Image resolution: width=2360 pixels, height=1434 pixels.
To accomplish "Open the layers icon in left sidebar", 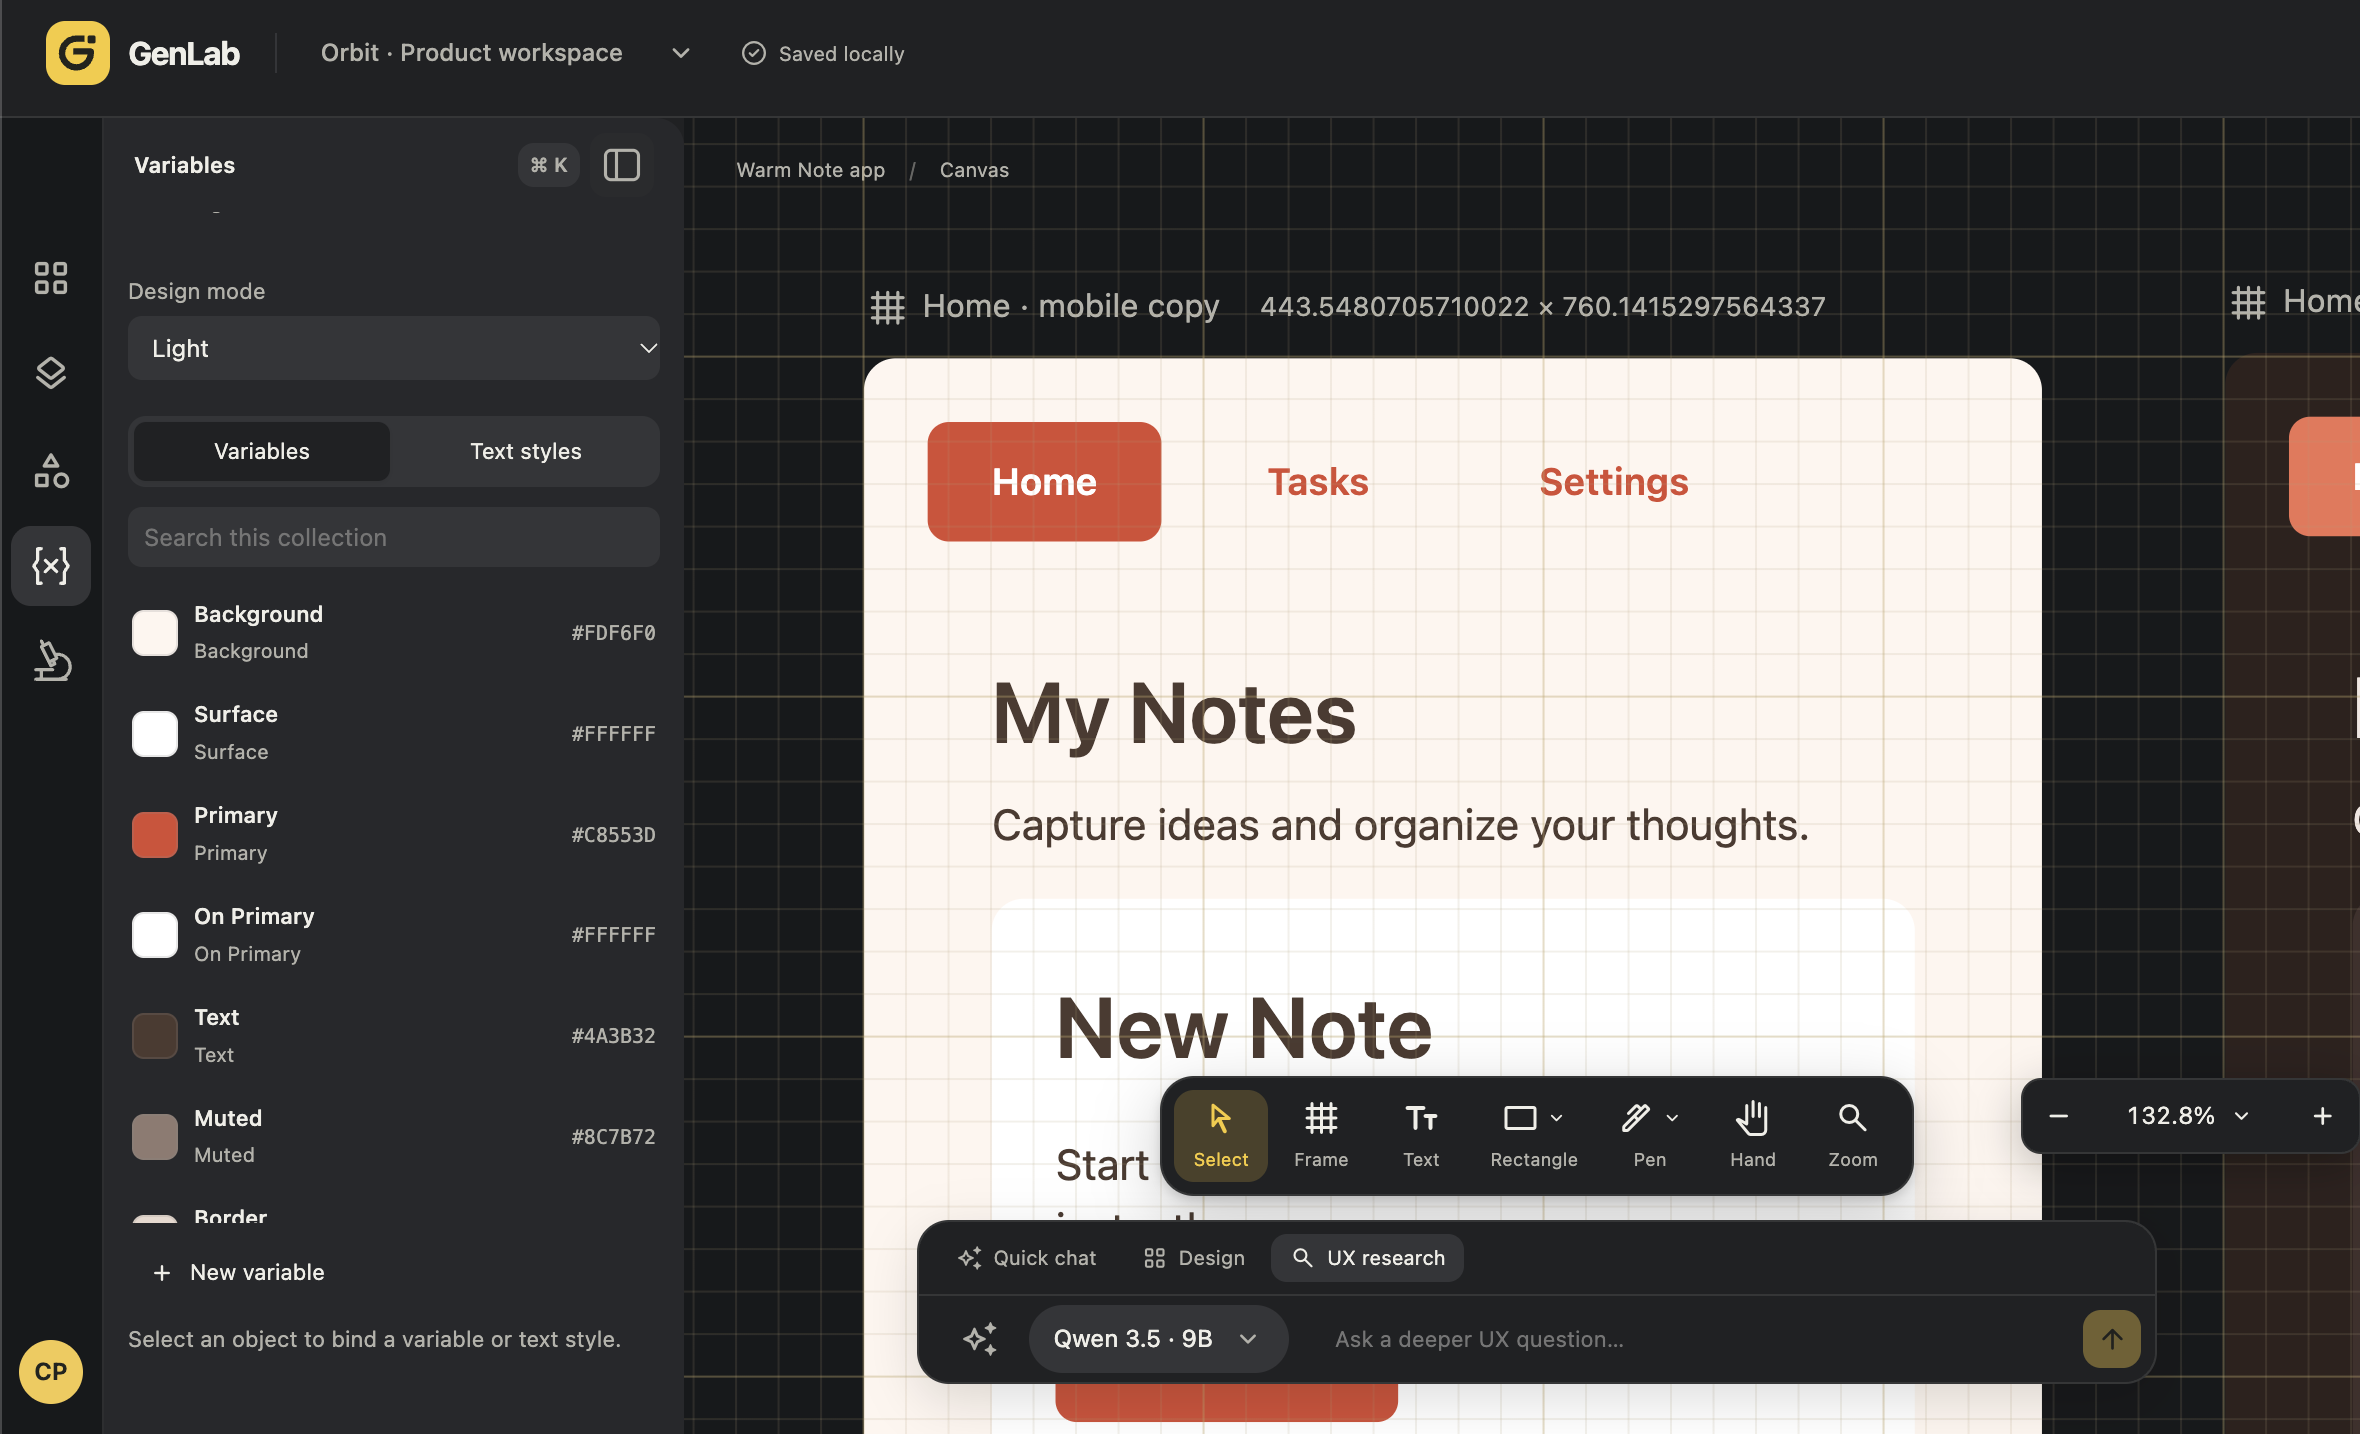I will pos(51,373).
